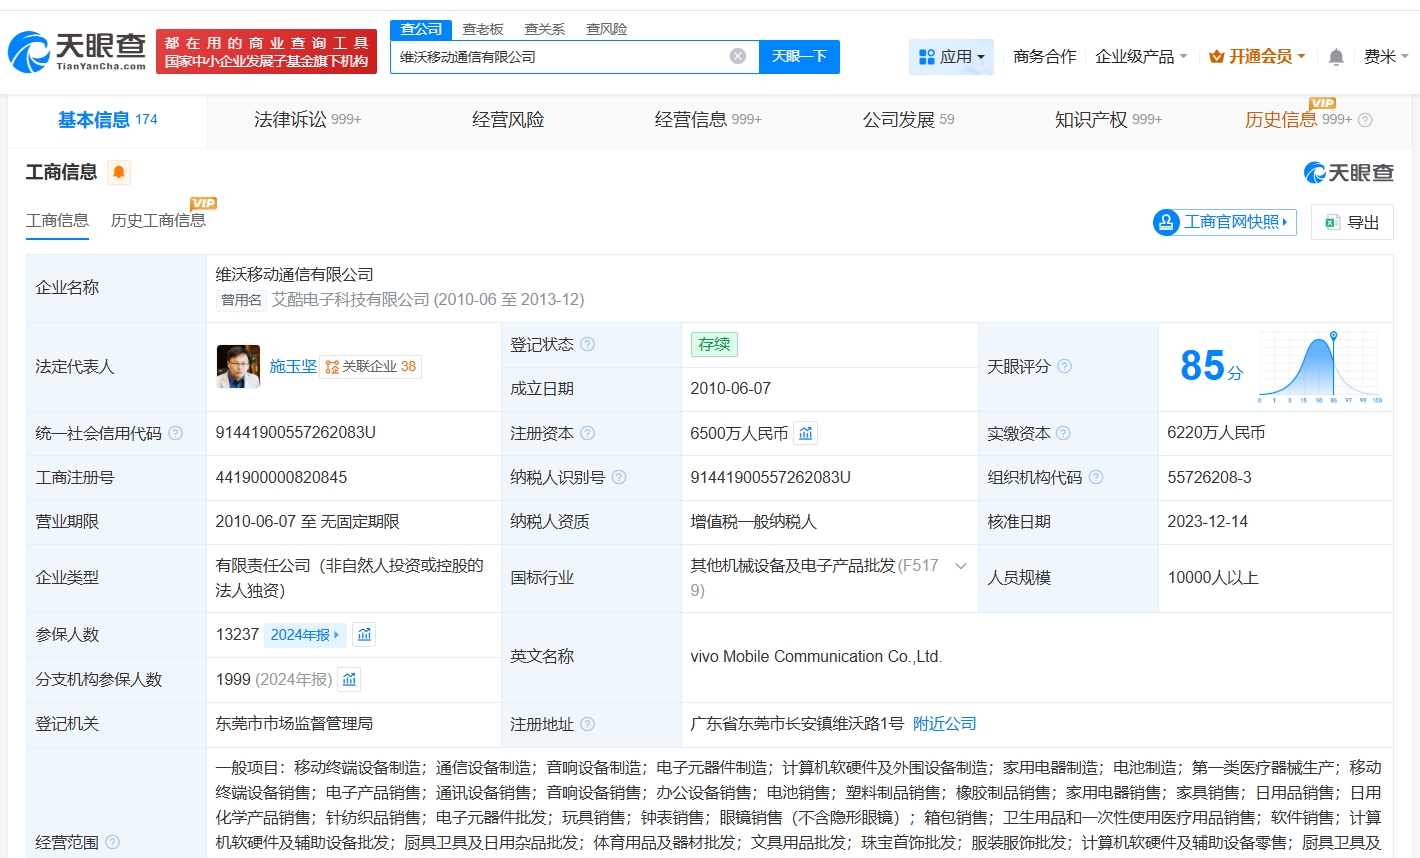Open the TianYanCha logo homepage

(x=77, y=51)
